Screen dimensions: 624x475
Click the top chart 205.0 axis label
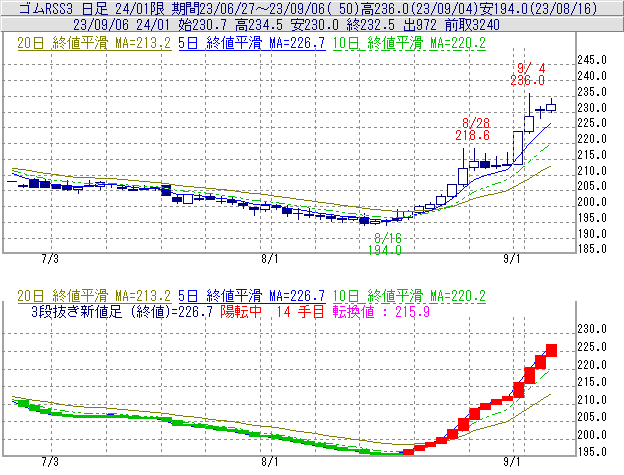pyautogui.click(x=592, y=186)
